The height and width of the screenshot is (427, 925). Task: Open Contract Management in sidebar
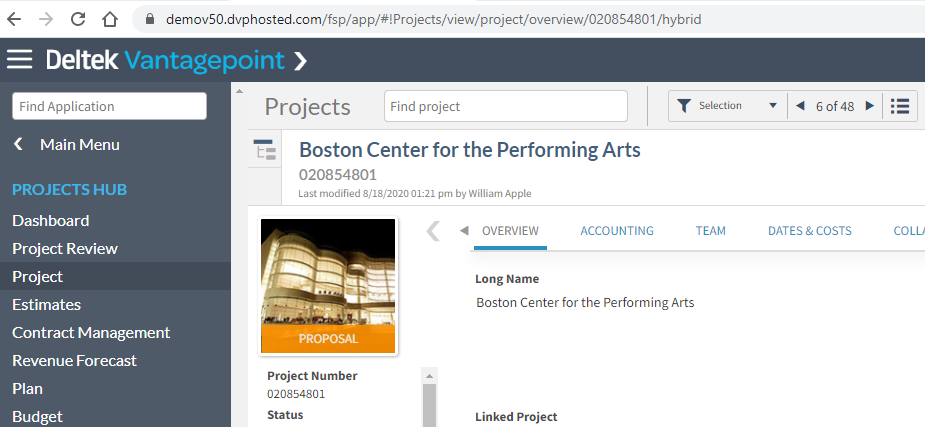pyautogui.click(x=91, y=332)
